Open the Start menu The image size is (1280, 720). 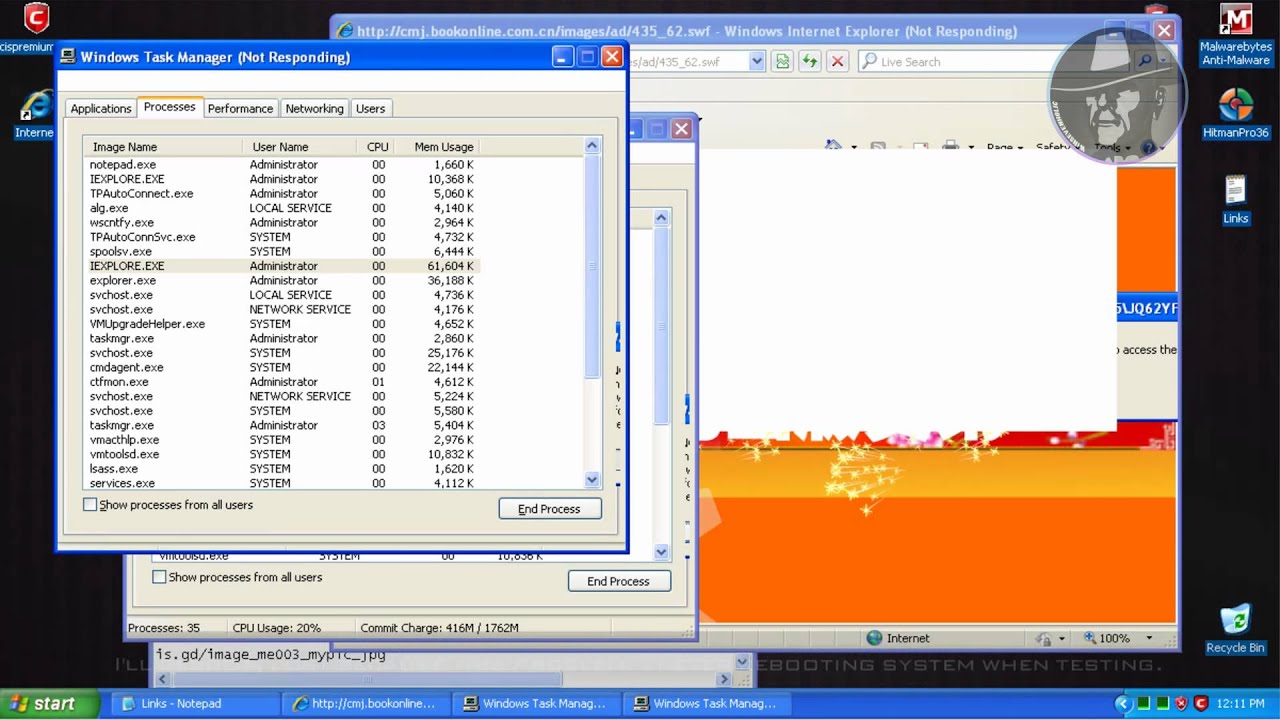(x=50, y=704)
